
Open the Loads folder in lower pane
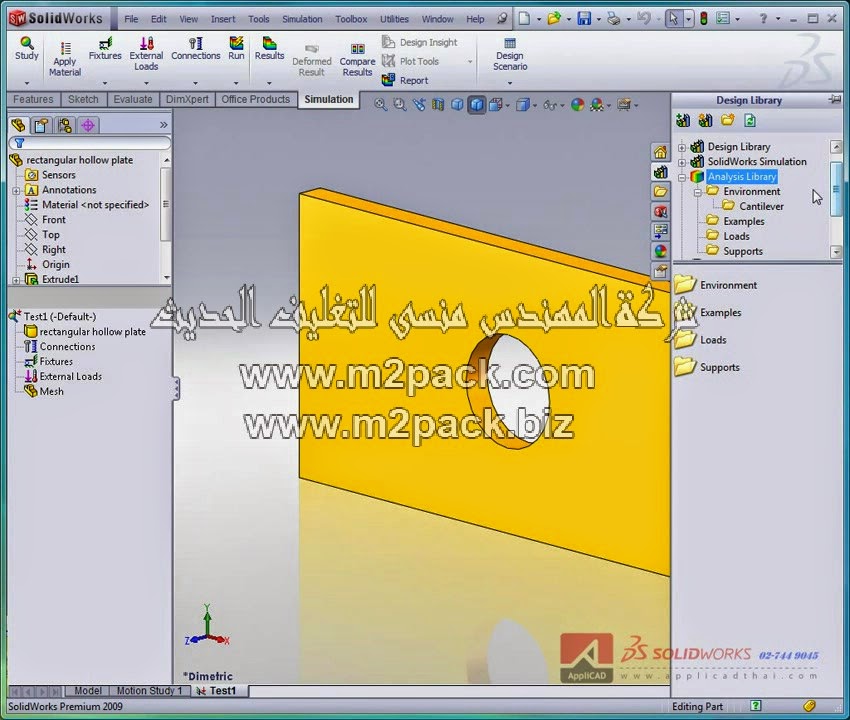(x=700, y=340)
